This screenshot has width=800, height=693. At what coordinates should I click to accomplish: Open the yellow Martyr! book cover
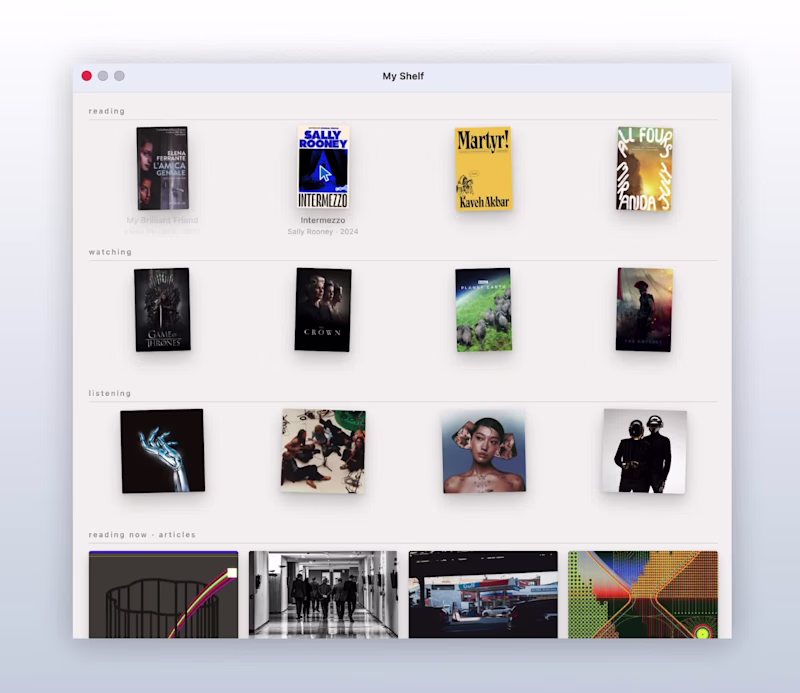pyautogui.click(x=484, y=168)
